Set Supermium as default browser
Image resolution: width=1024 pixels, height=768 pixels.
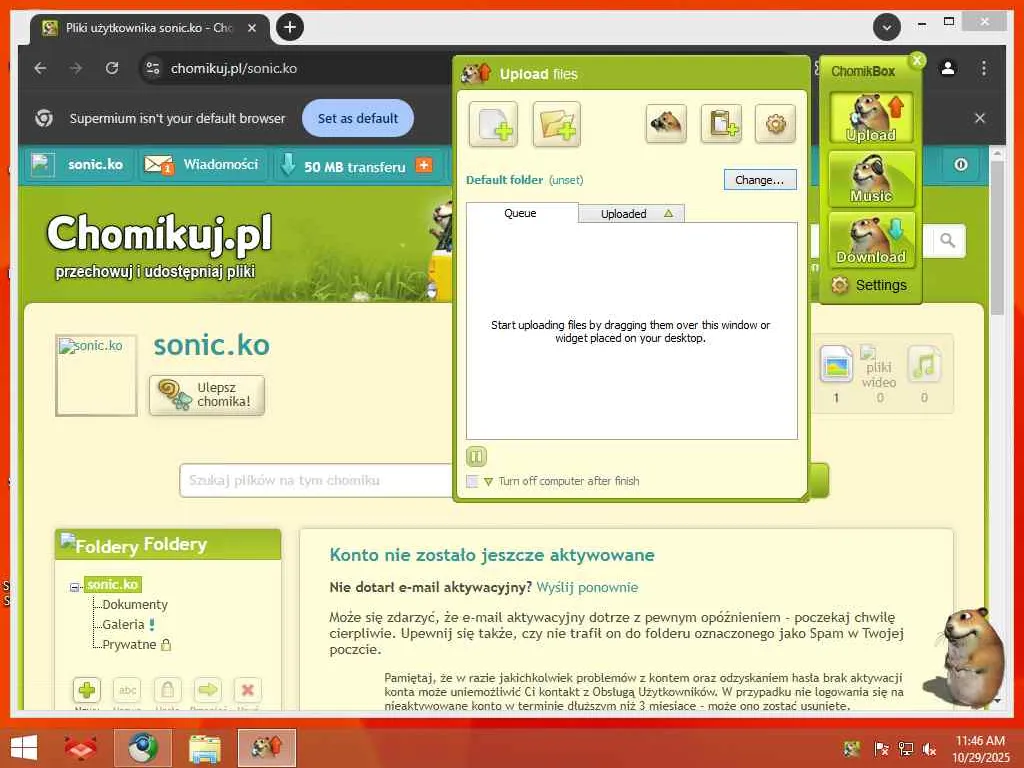pos(358,118)
